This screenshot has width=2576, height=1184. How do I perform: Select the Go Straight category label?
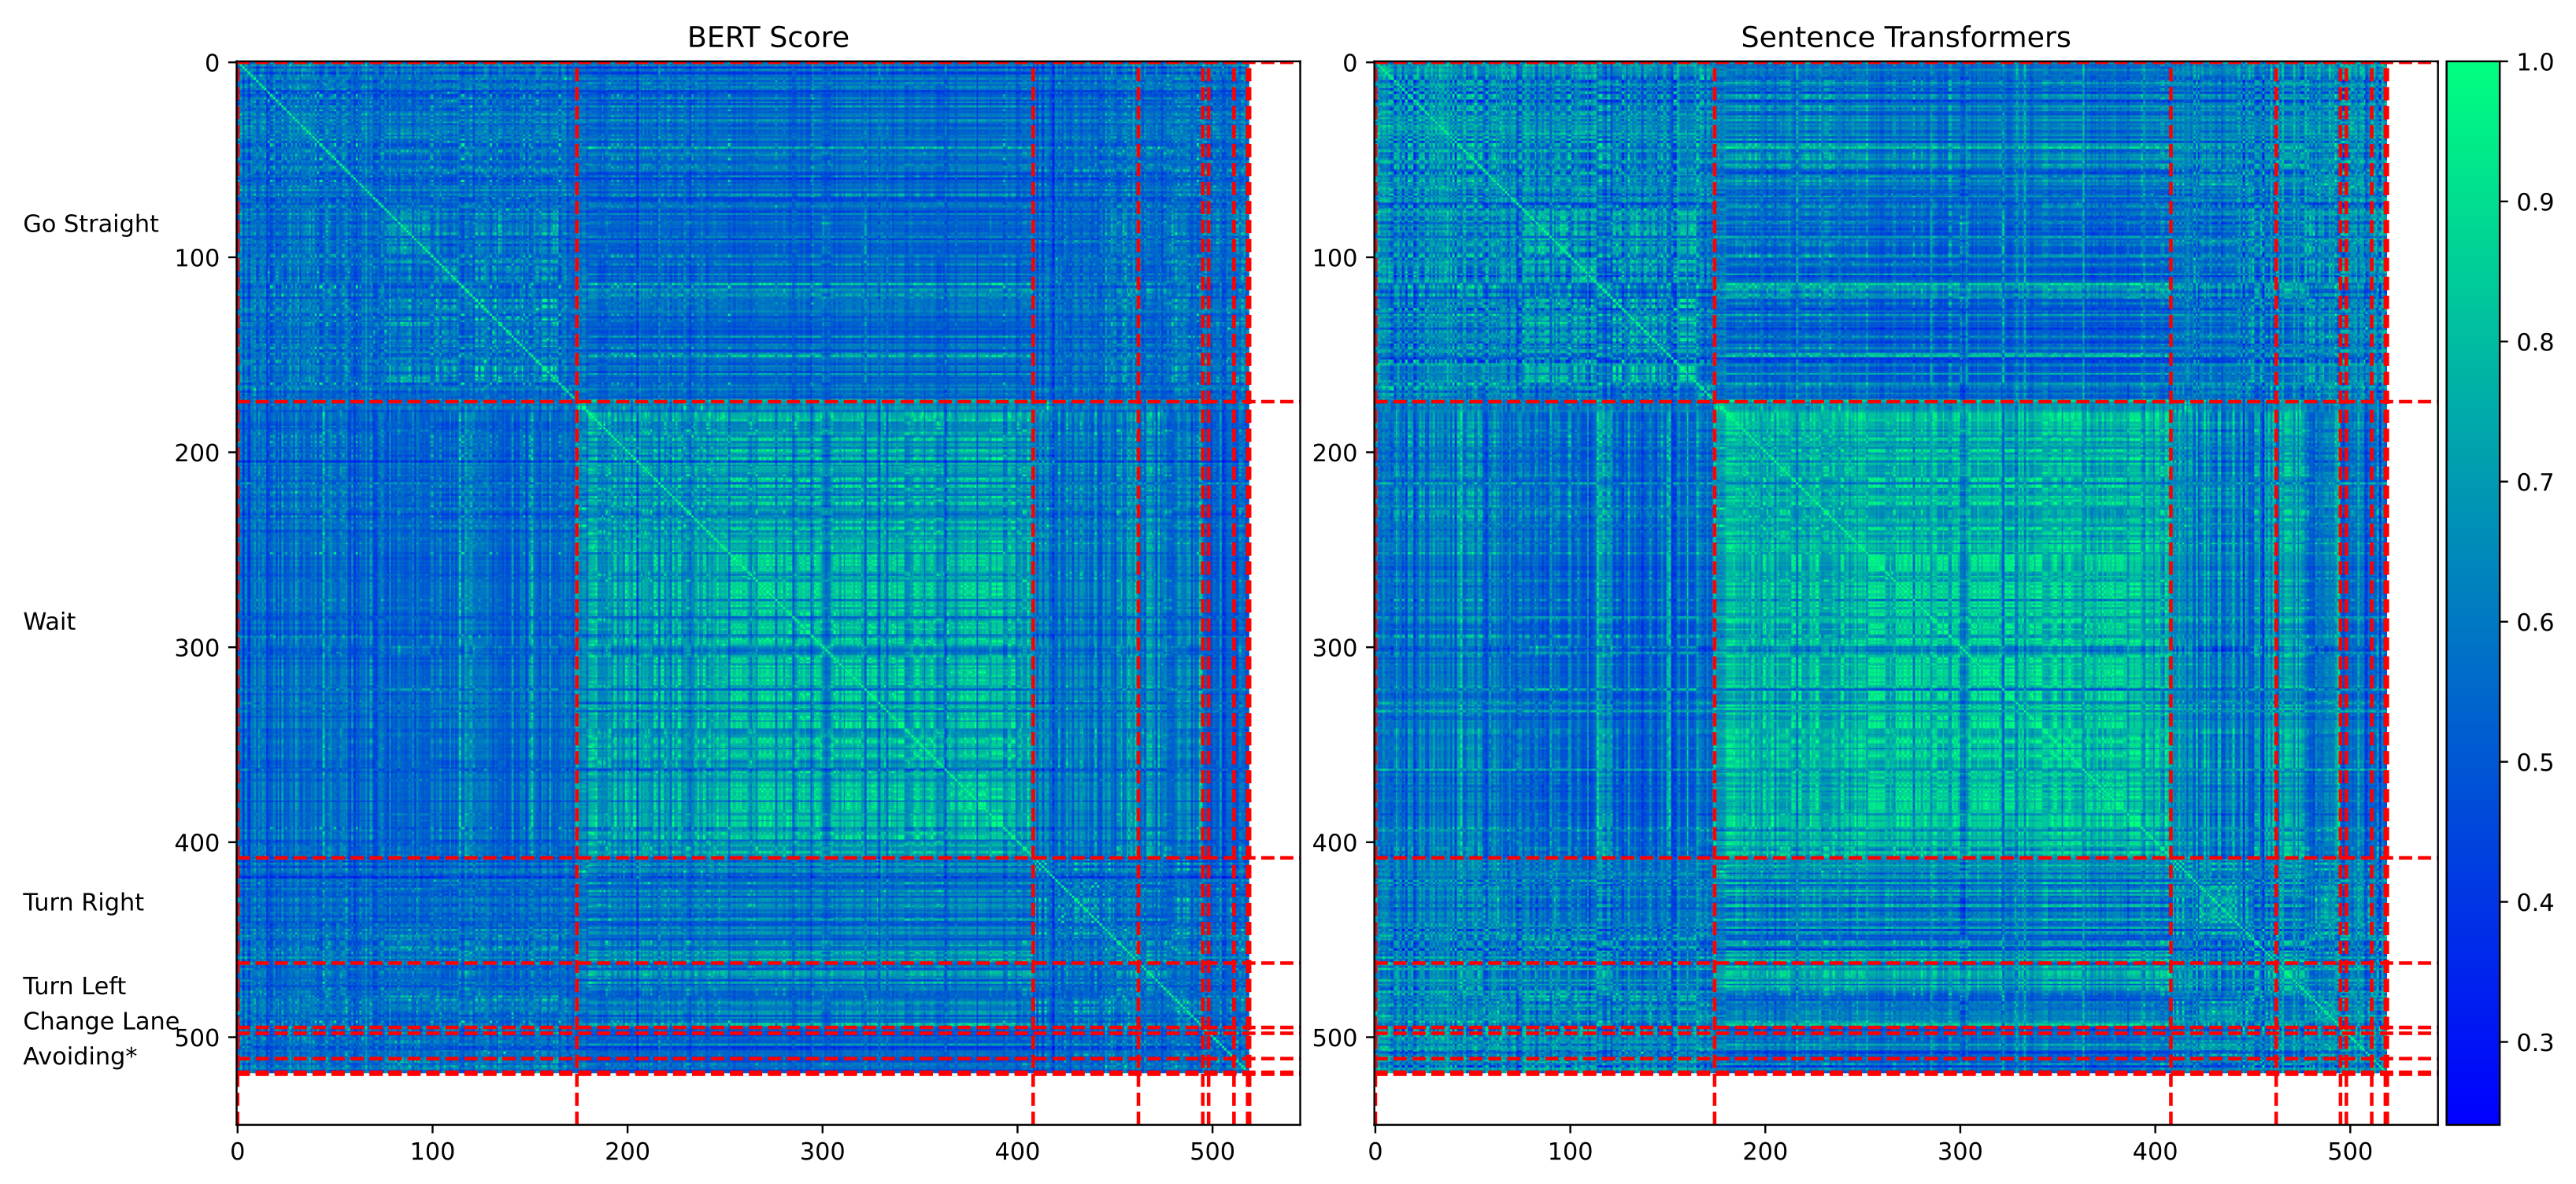click(x=90, y=224)
